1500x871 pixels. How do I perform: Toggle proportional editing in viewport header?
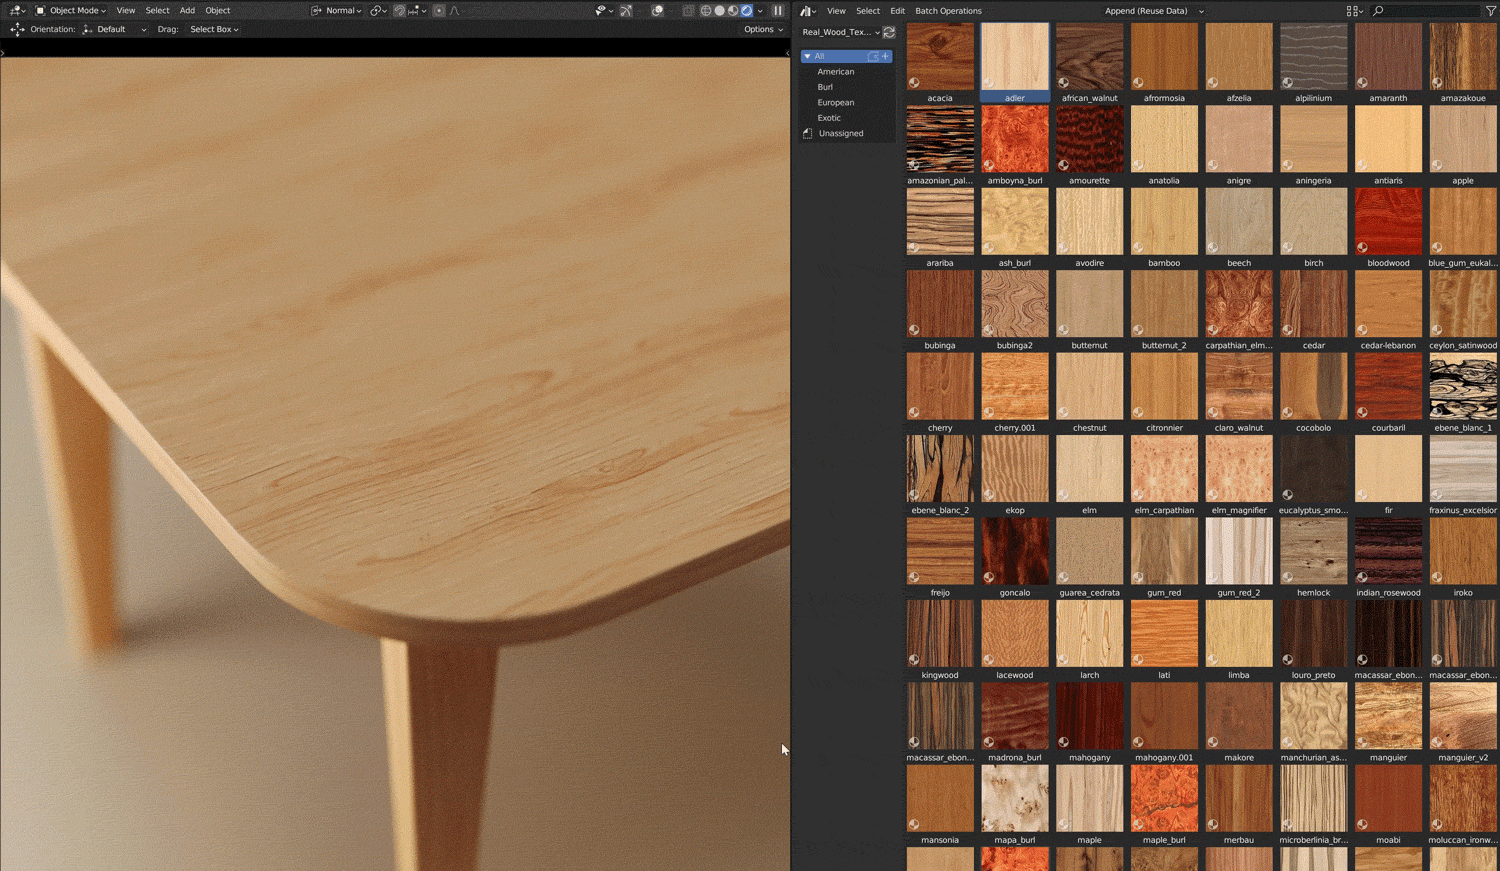coord(439,11)
